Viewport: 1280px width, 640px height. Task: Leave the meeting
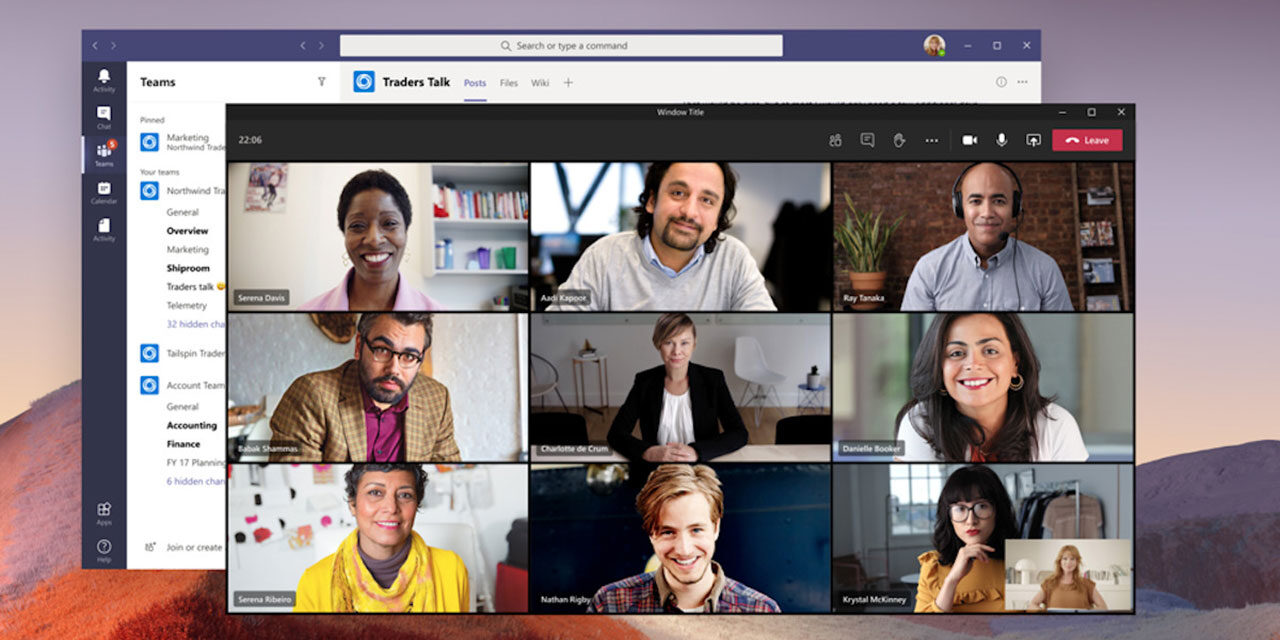1087,140
